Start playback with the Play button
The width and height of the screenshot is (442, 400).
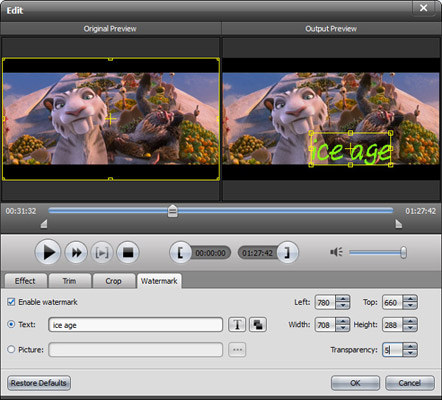click(48, 252)
